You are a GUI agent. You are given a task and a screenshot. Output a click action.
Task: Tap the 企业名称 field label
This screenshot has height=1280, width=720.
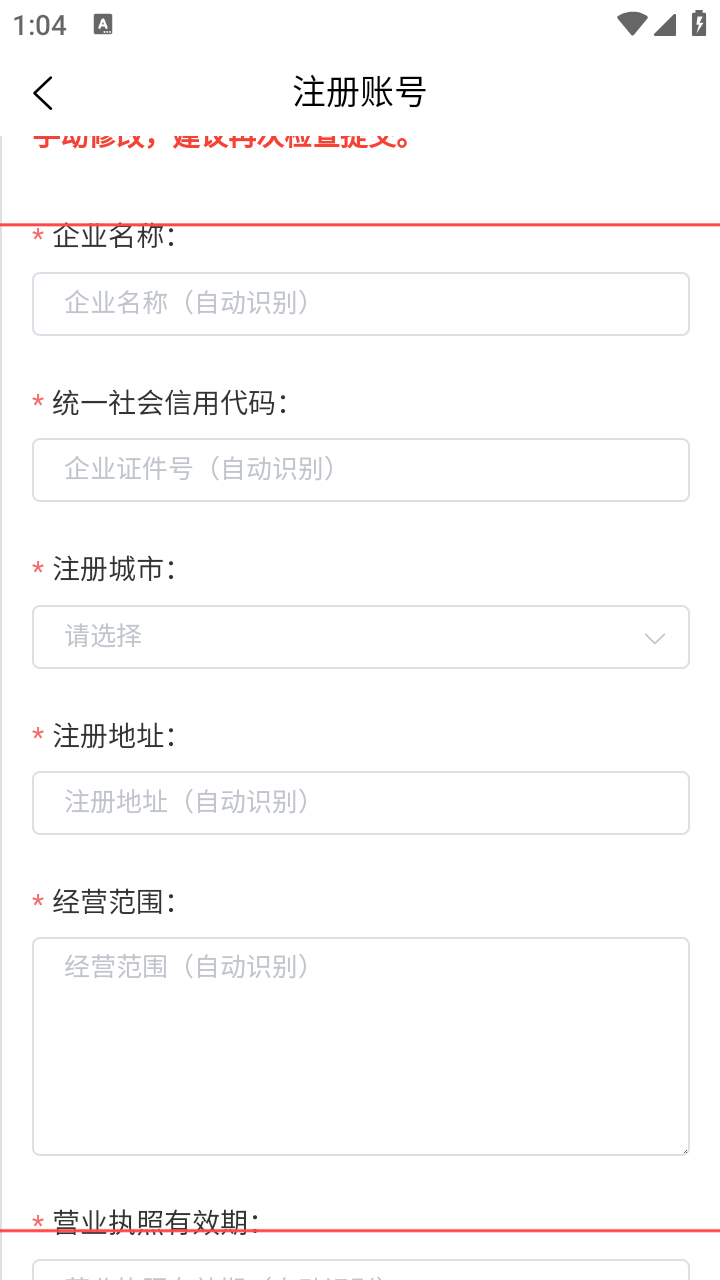point(114,238)
